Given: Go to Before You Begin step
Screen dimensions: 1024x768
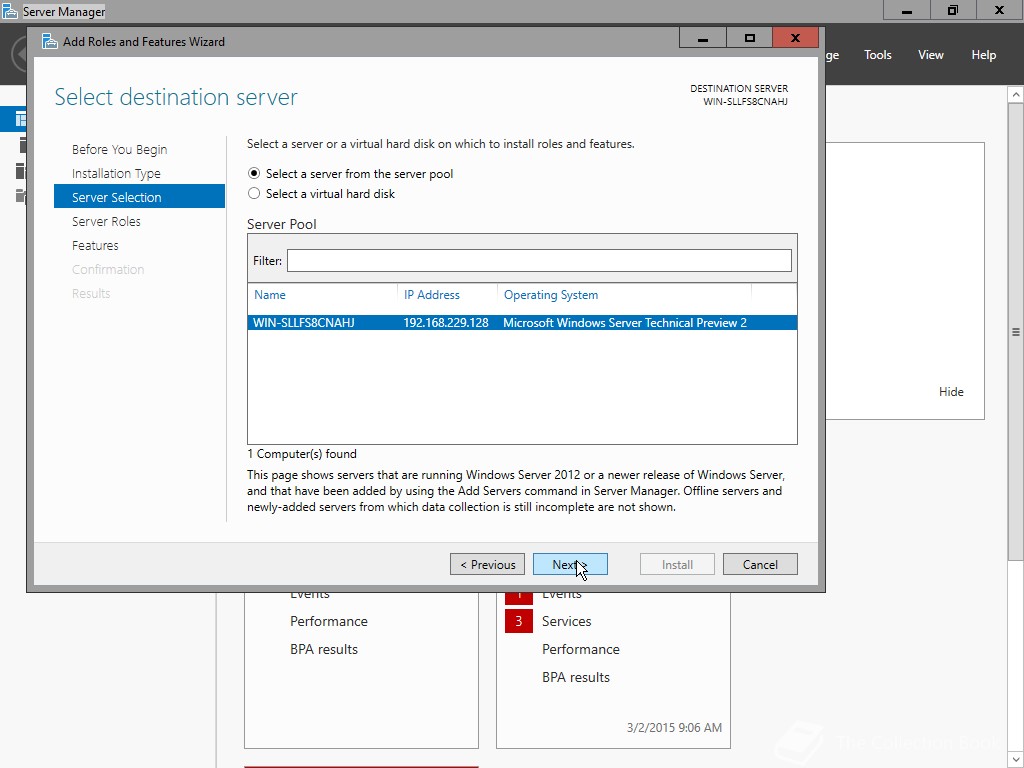Looking at the screenshot, I should pos(120,150).
